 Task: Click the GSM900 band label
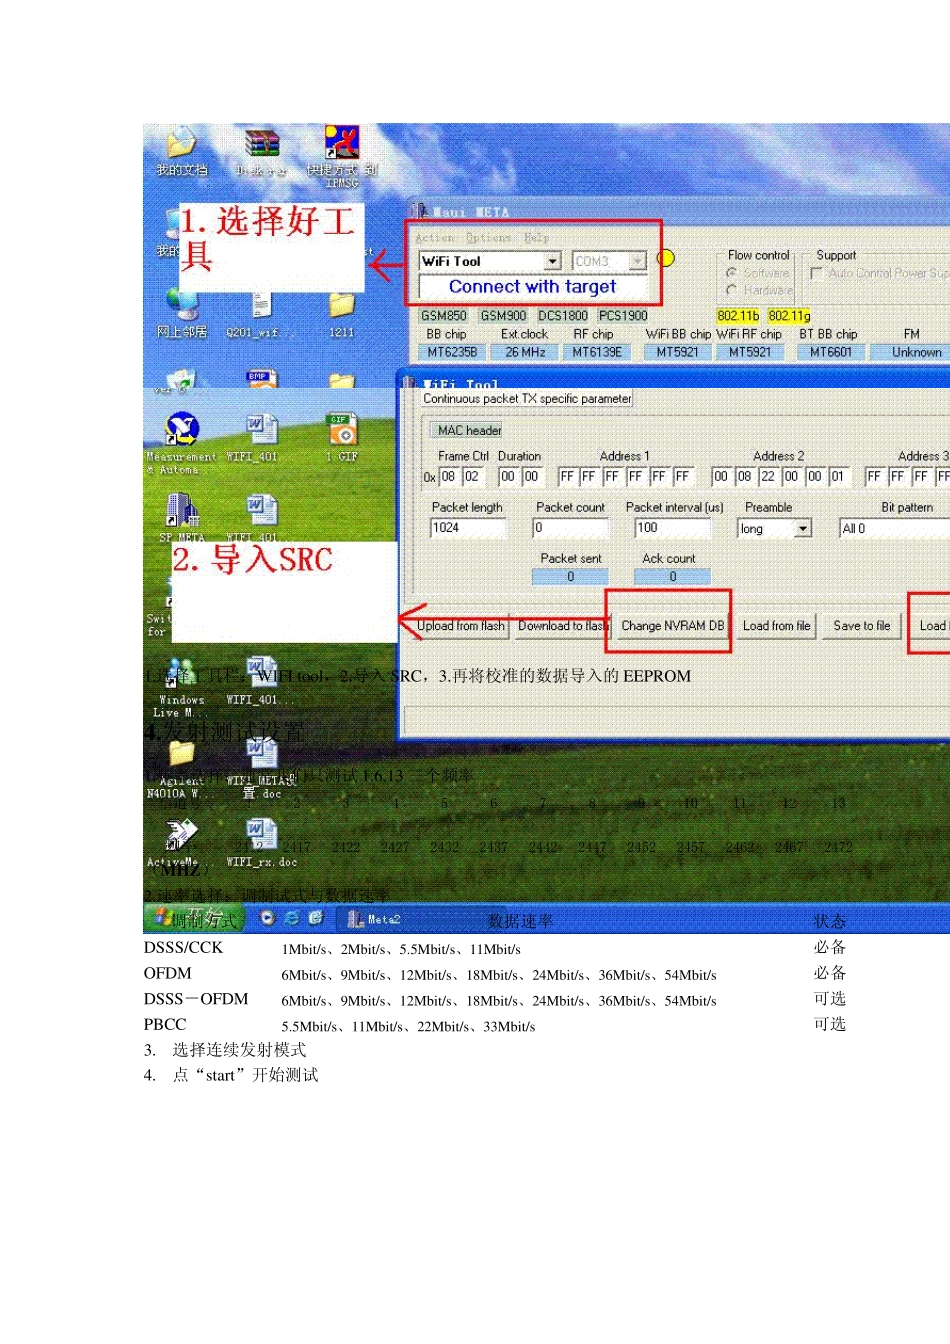click(503, 316)
